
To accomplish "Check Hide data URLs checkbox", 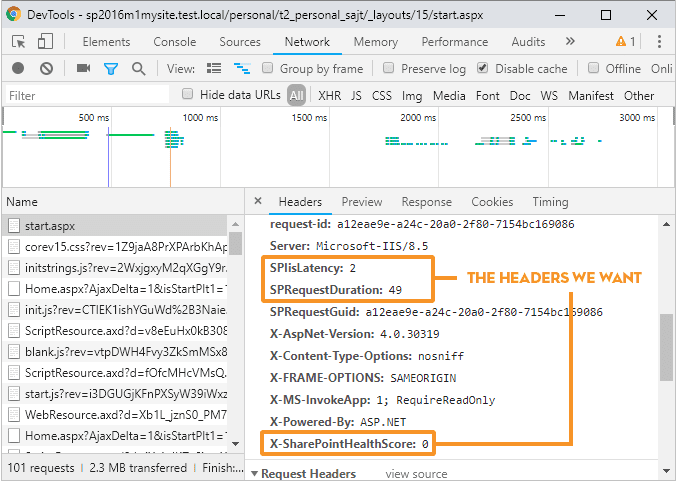I will click(187, 94).
